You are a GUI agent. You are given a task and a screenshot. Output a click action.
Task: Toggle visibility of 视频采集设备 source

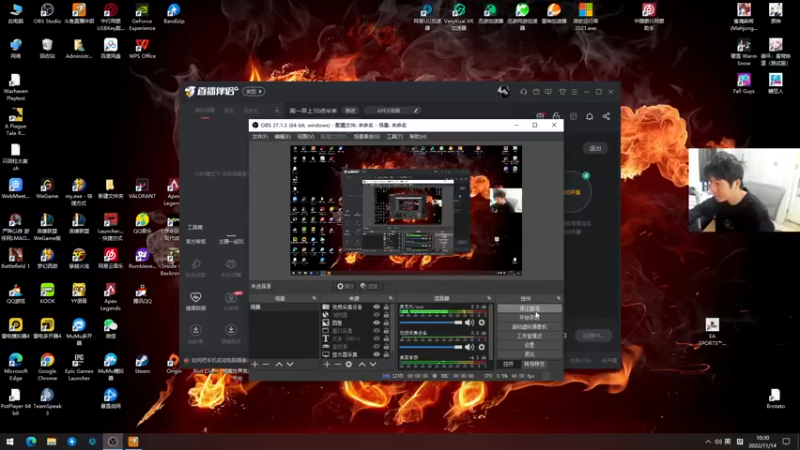tap(377, 307)
